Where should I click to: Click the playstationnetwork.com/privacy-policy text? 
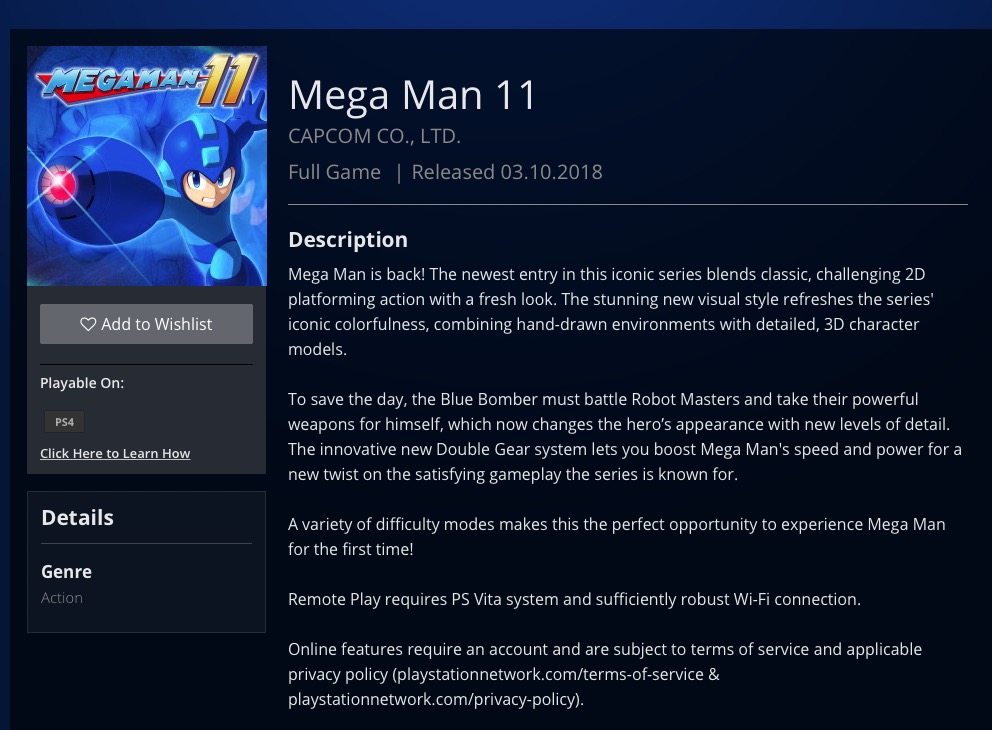point(433,700)
